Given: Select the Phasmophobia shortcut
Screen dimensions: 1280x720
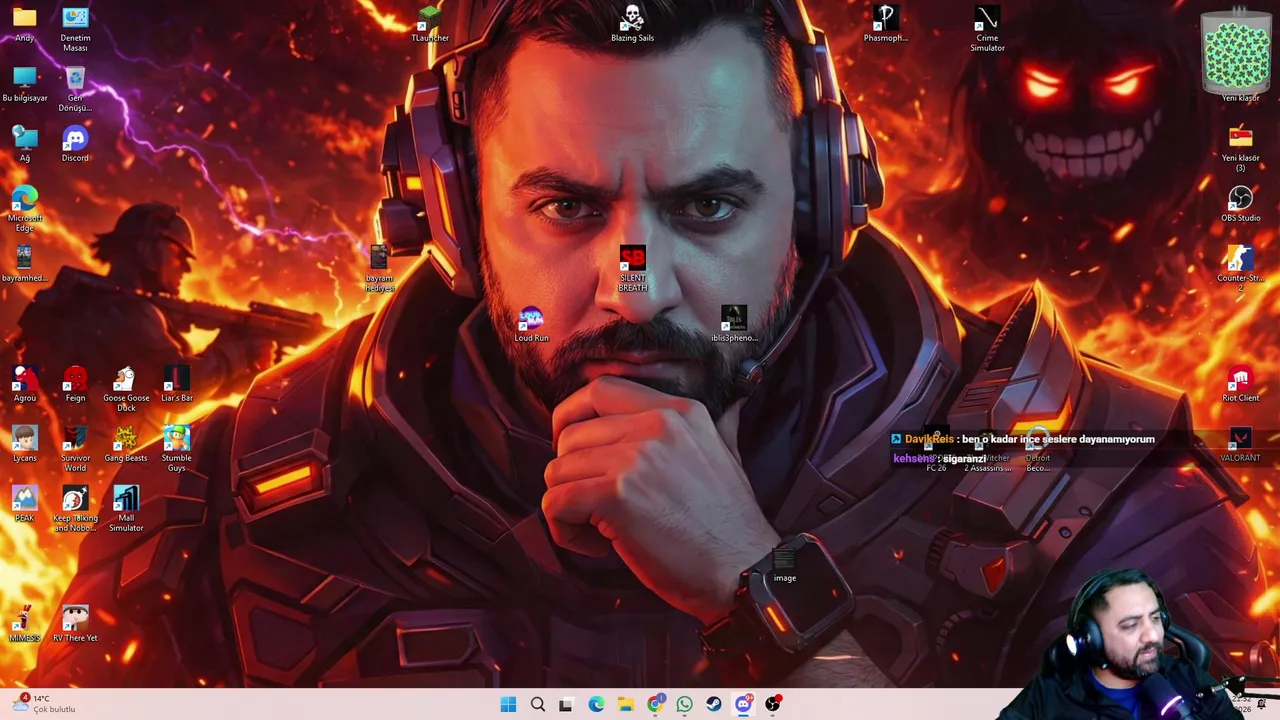Looking at the screenshot, I should point(886,25).
